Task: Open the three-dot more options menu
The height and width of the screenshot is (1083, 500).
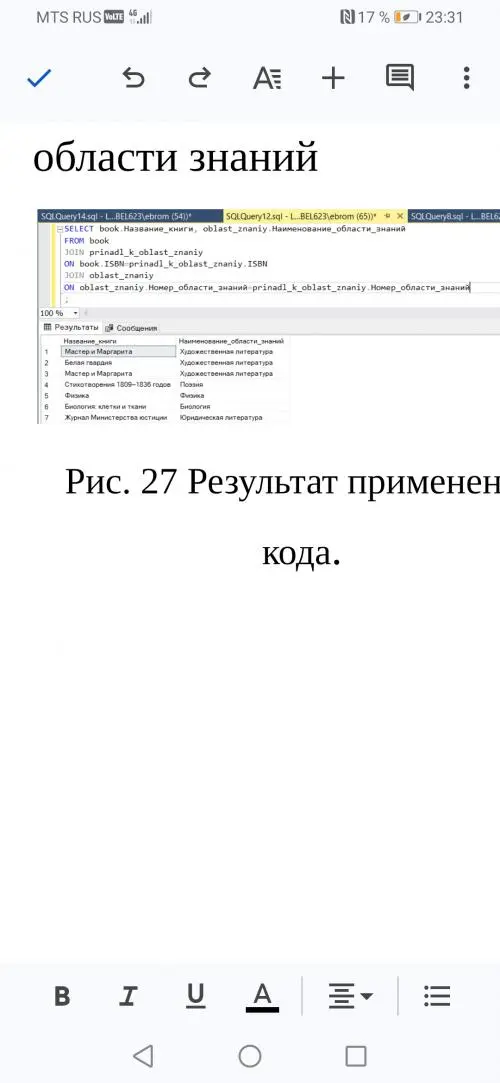Action: pos(467,79)
